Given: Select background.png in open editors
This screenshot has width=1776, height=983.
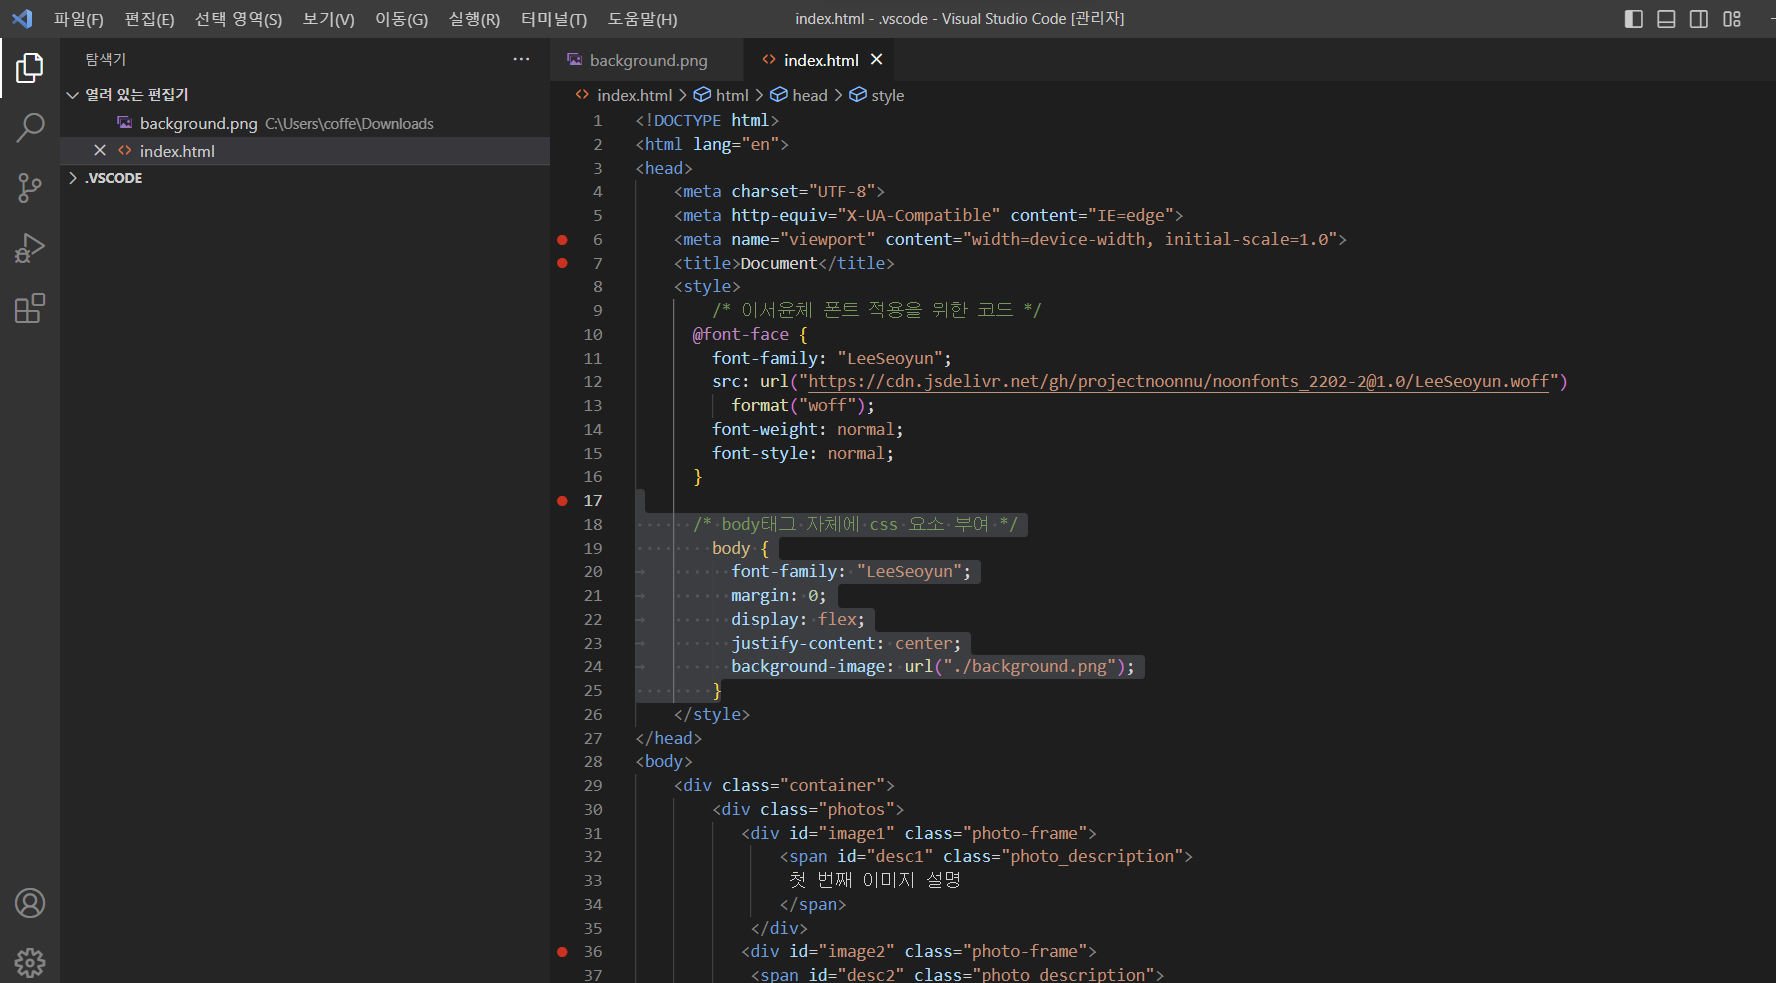Looking at the screenshot, I should pyautogui.click(x=305, y=123).
